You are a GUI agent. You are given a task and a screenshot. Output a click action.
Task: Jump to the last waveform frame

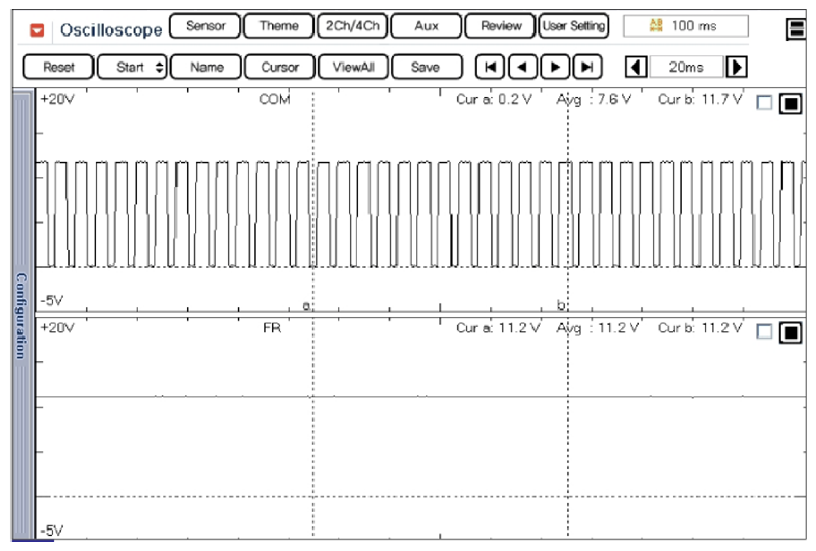(587, 68)
